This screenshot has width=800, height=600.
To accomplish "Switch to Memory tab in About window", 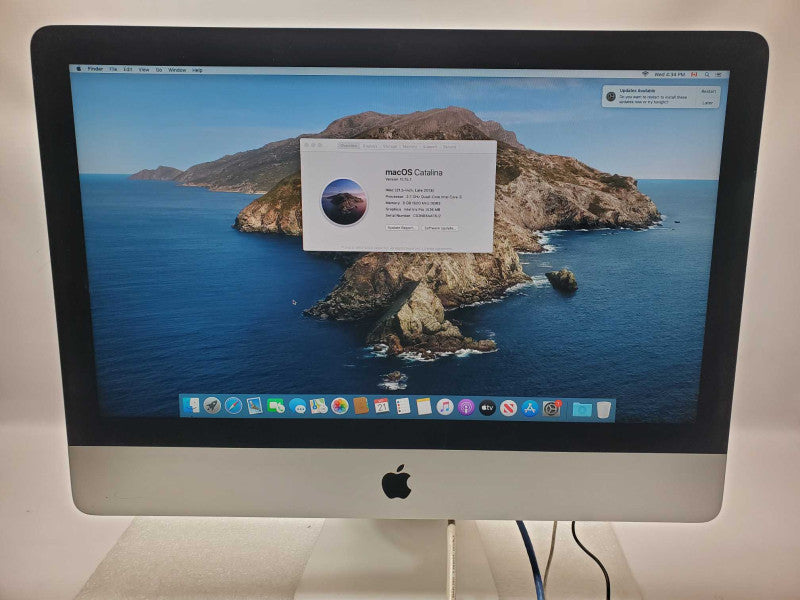I will (x=410, y=146).
